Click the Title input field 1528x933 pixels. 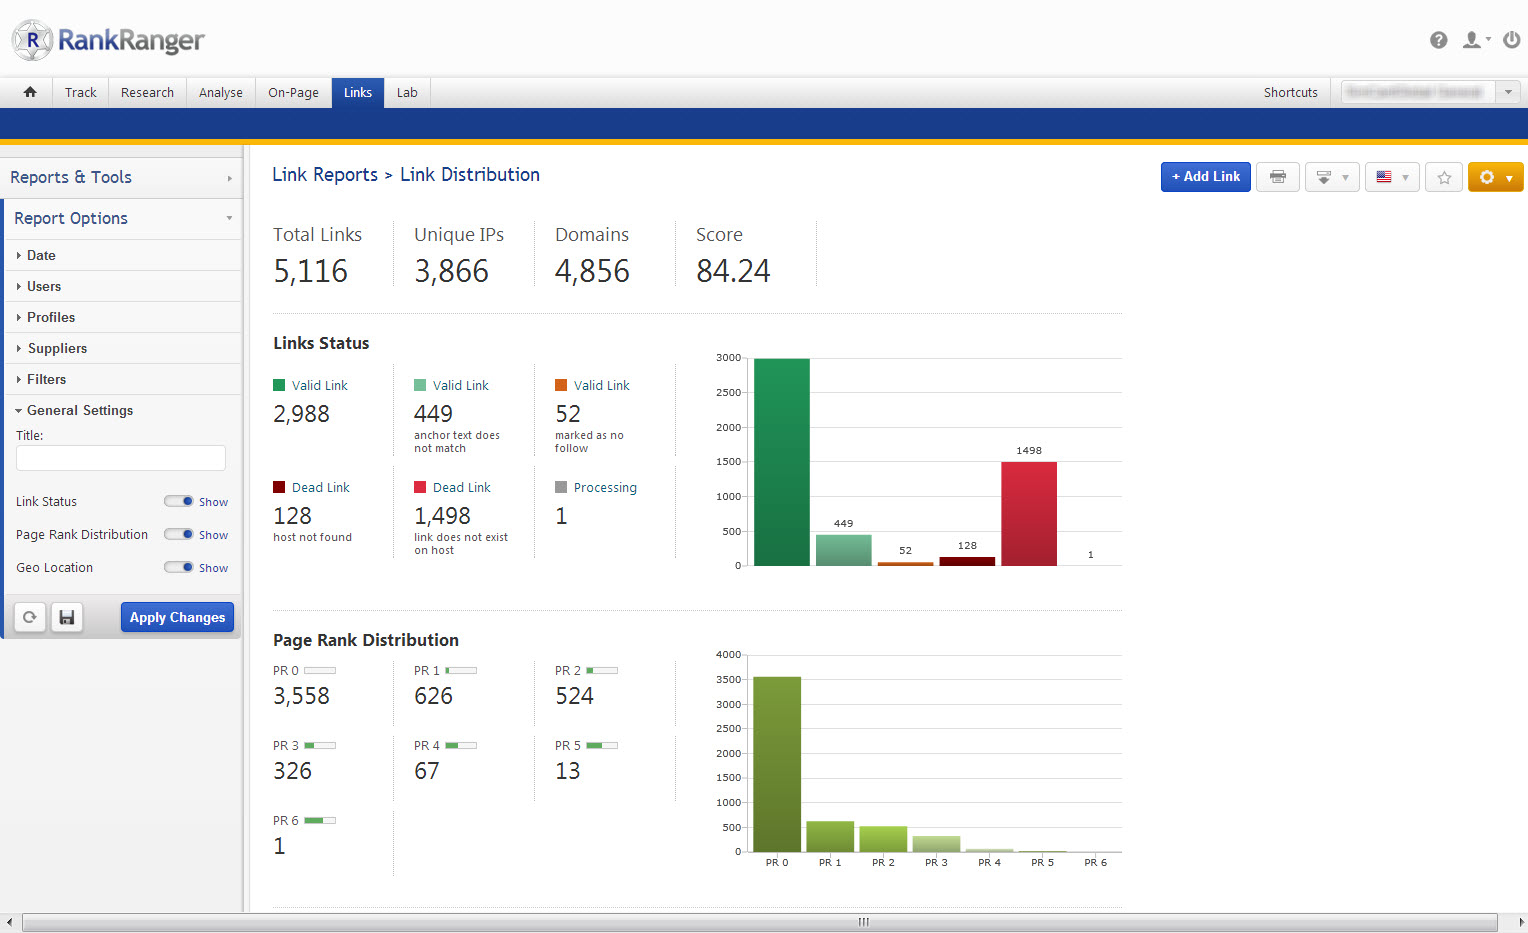(x=121, y=458)
